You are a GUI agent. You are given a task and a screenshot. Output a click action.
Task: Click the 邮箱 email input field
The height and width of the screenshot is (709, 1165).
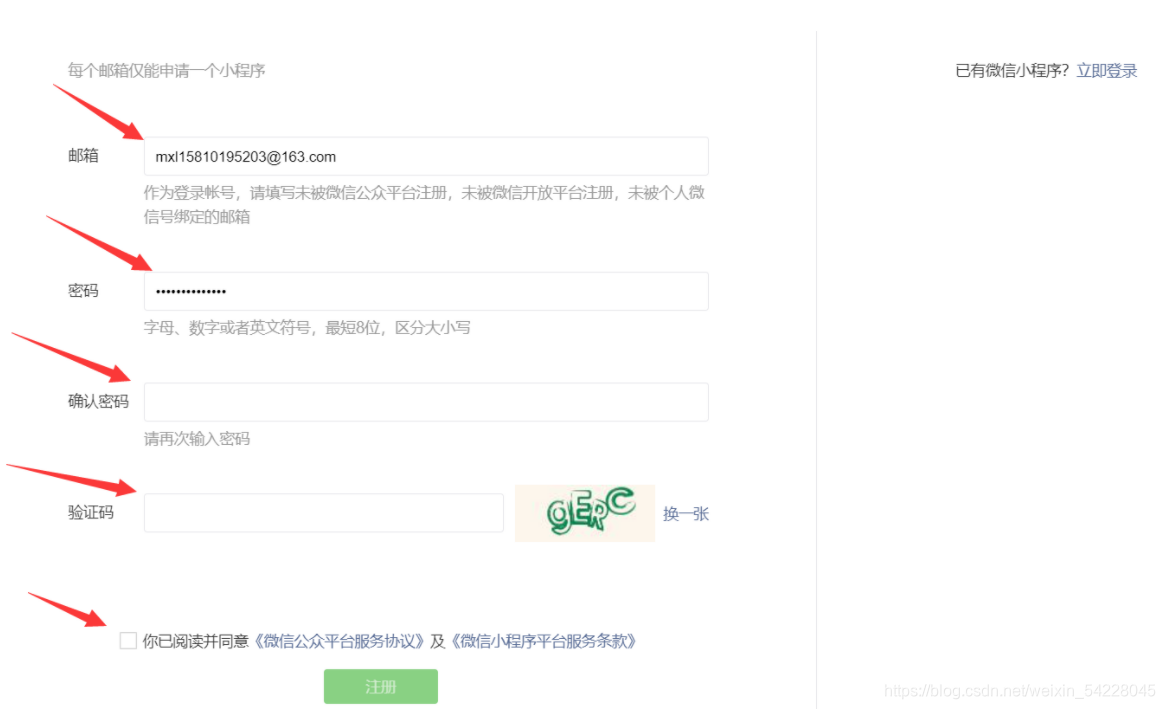(x=425, y=156)
